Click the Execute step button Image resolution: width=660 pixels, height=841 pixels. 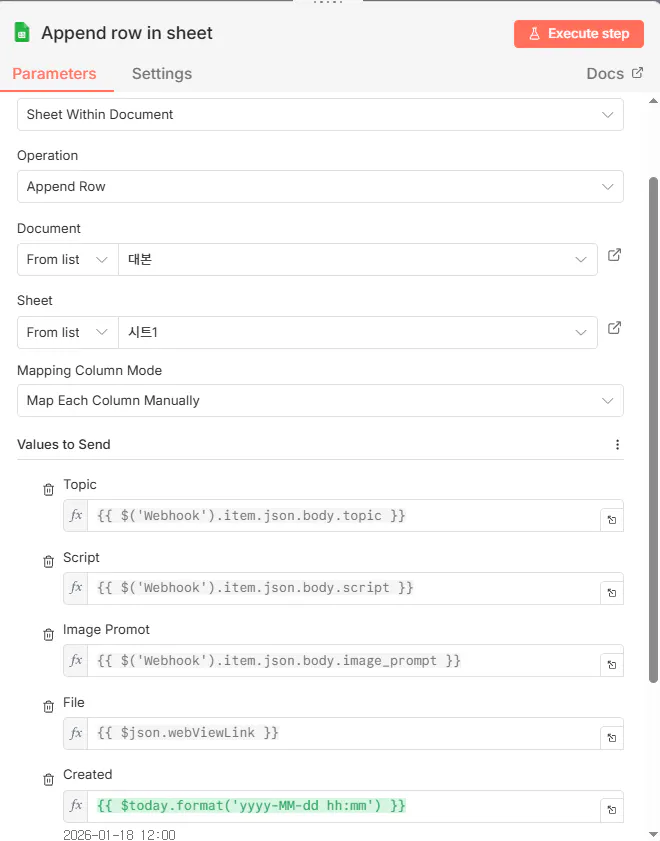(579, 34)
